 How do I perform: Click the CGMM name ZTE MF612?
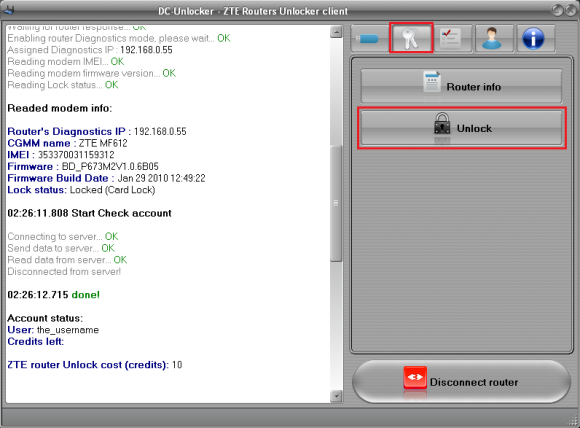coord(103,143)
